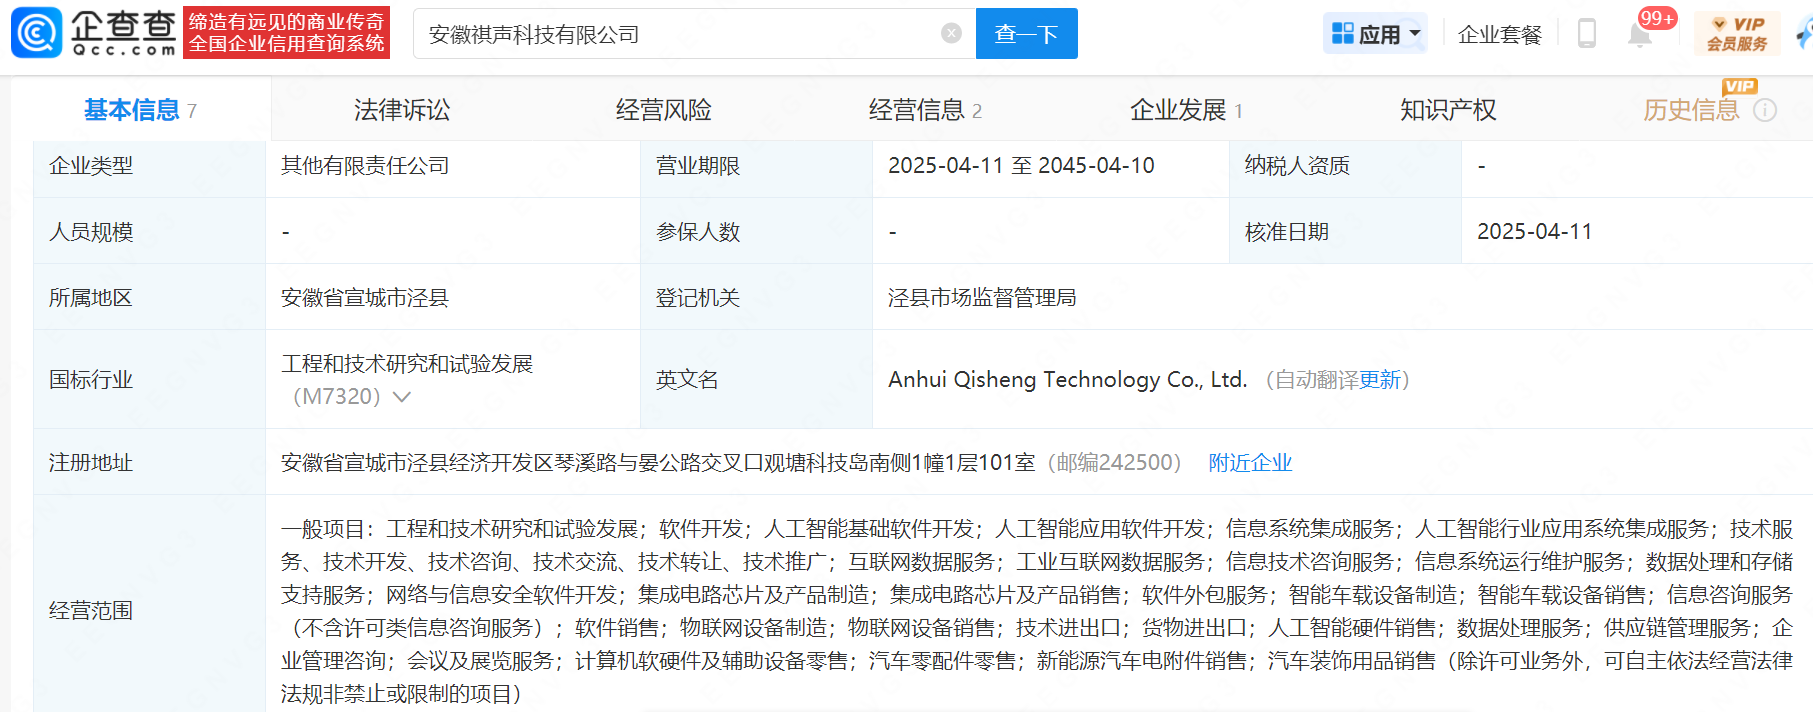
Task: Clear the search box with the X icon
Action: click(x=951, y=34)
